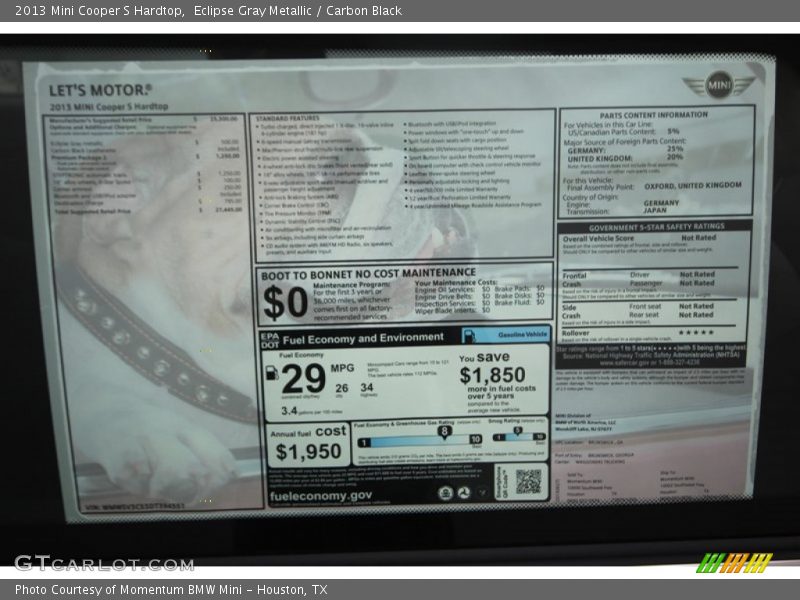
Task: Click the agency seal icons beside fueleconomy.gov
Action: [464, 492]
